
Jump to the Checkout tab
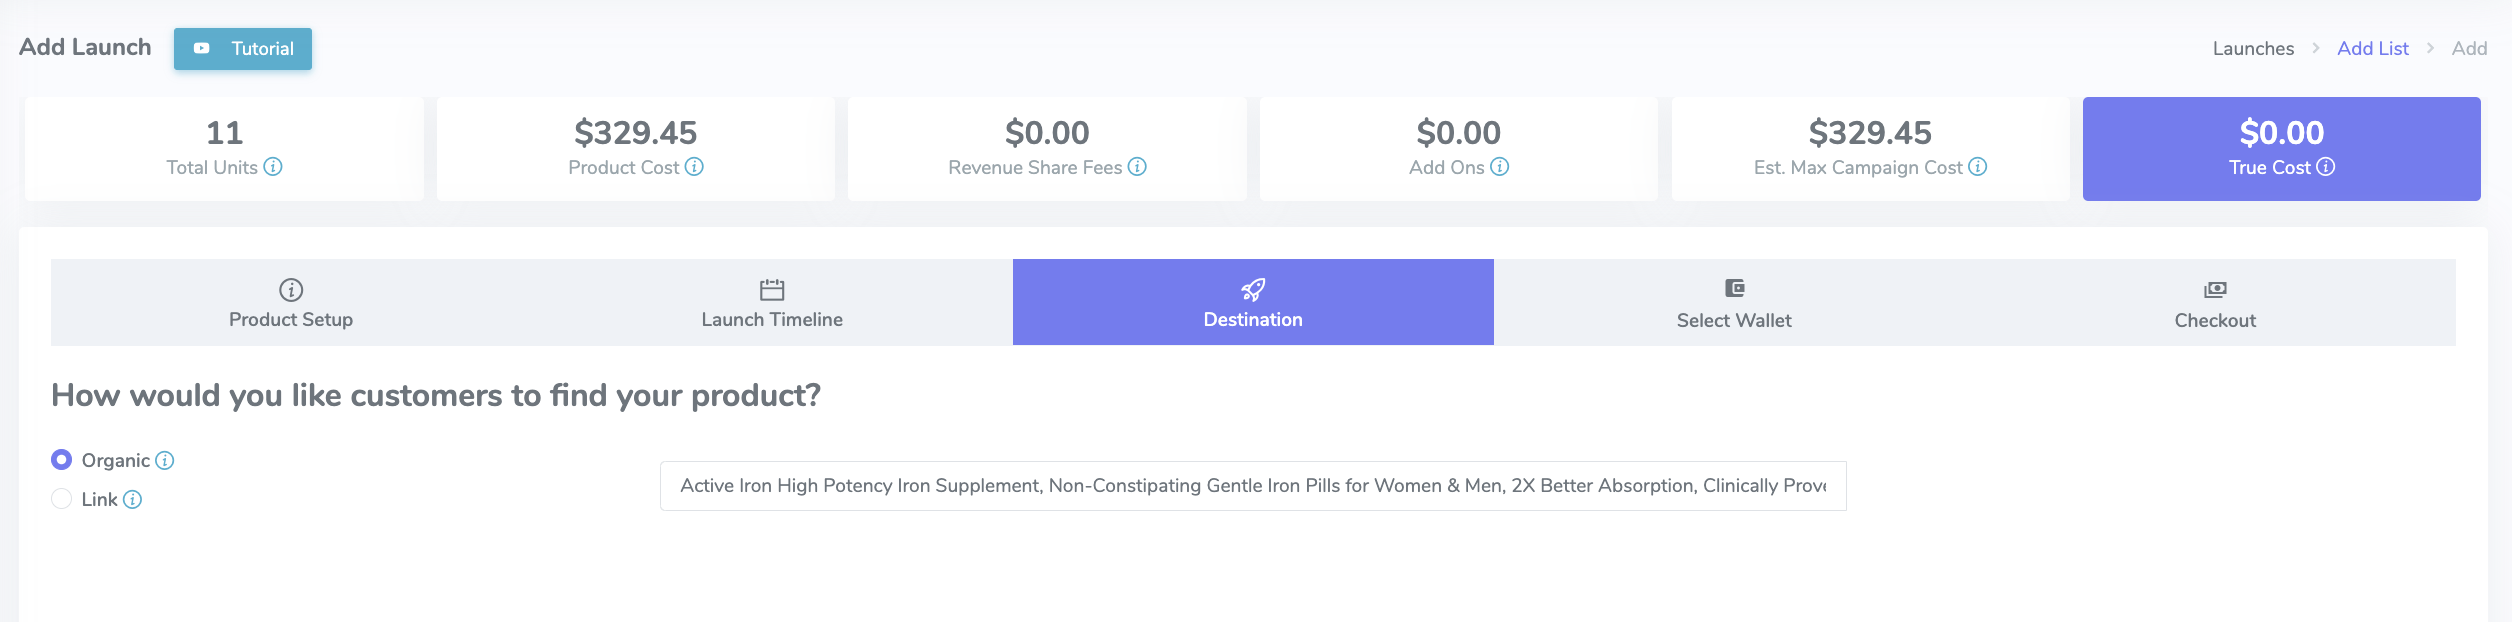pyautogui.click(x=2215, y=303)
